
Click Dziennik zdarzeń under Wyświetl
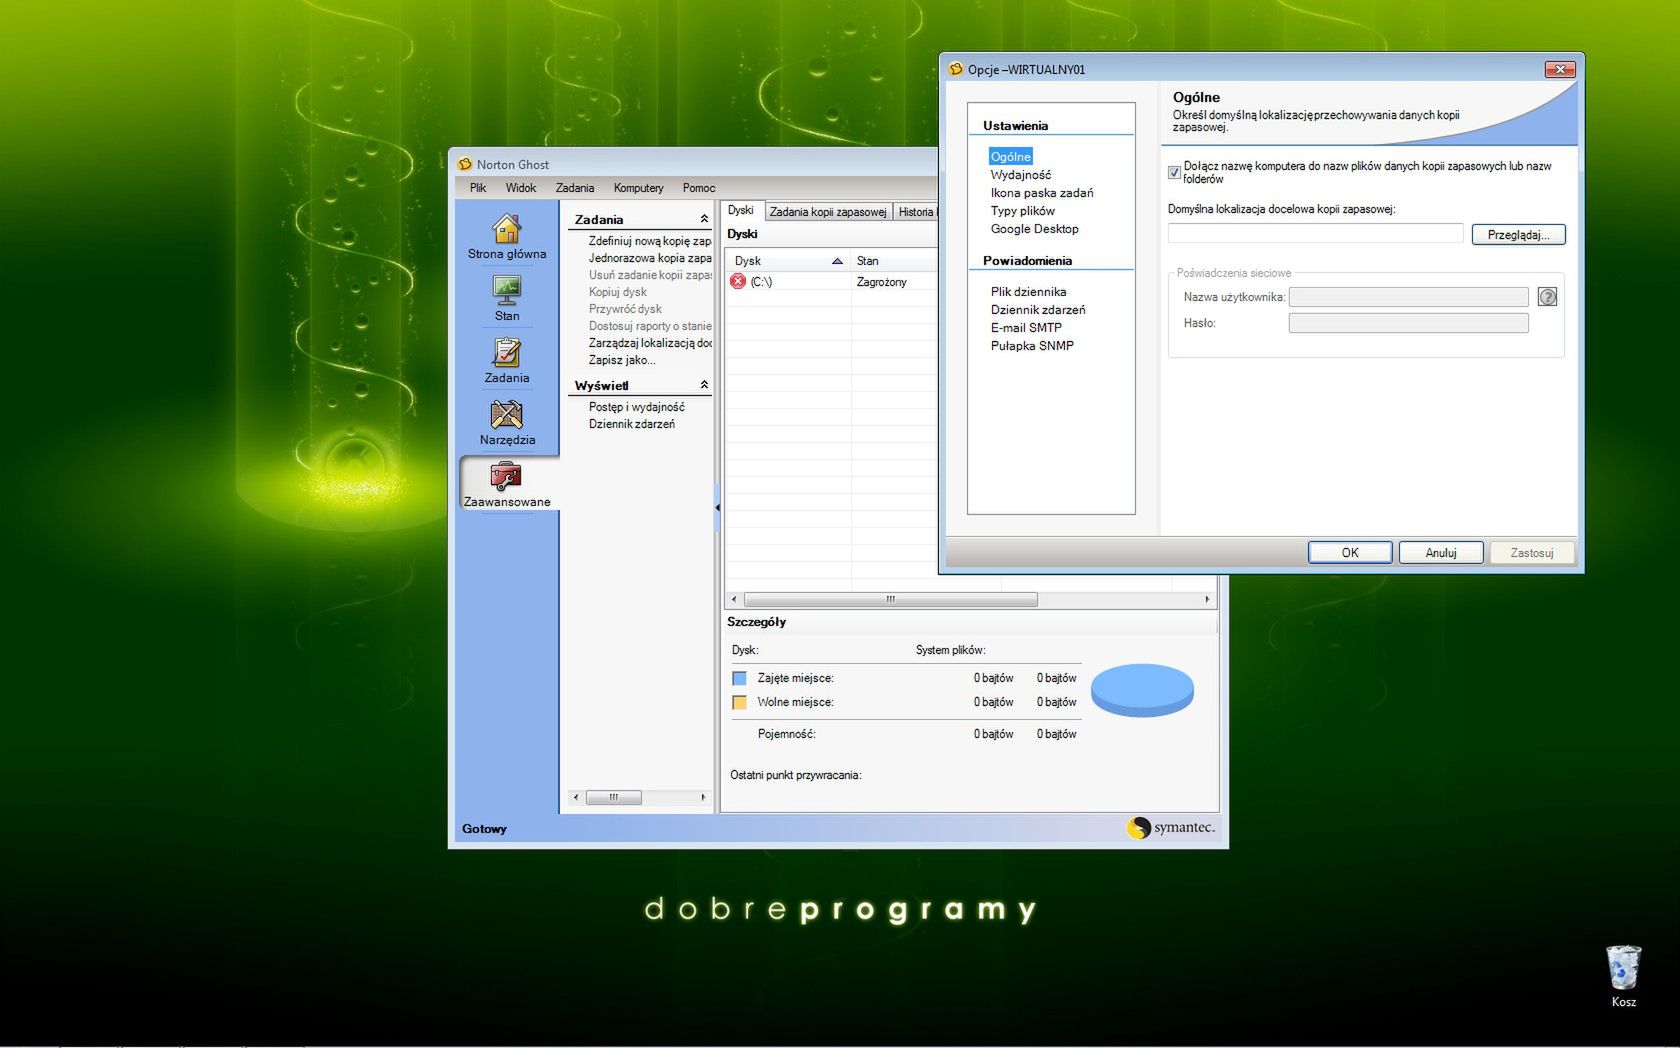[x=632, y=424]
